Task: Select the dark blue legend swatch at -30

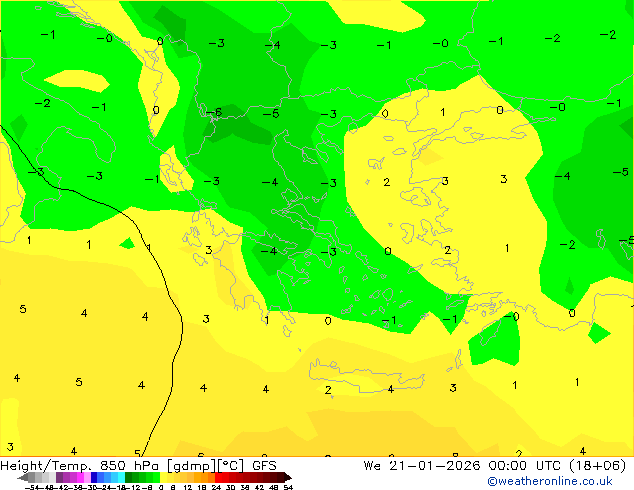Action: (94, 477)
